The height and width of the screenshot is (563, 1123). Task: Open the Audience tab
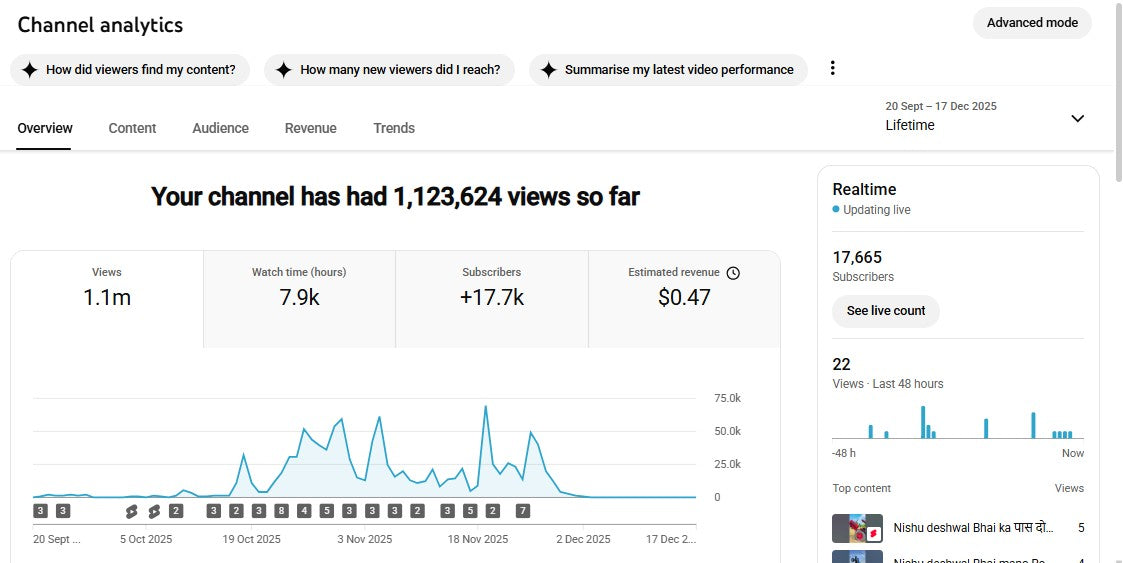point(220,128)
